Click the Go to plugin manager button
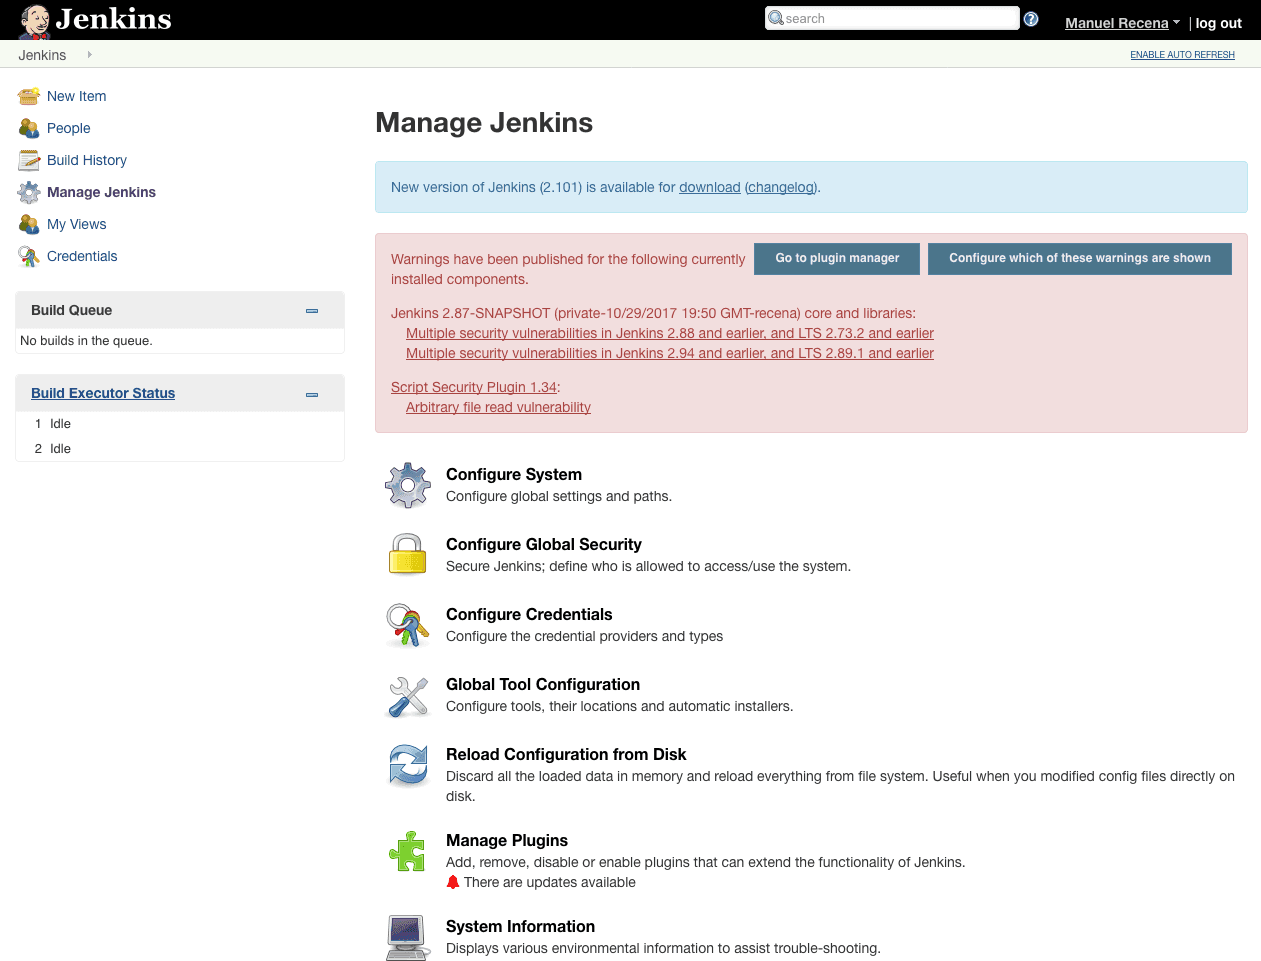Screen dimensions: 1261x961 (836, 258)
